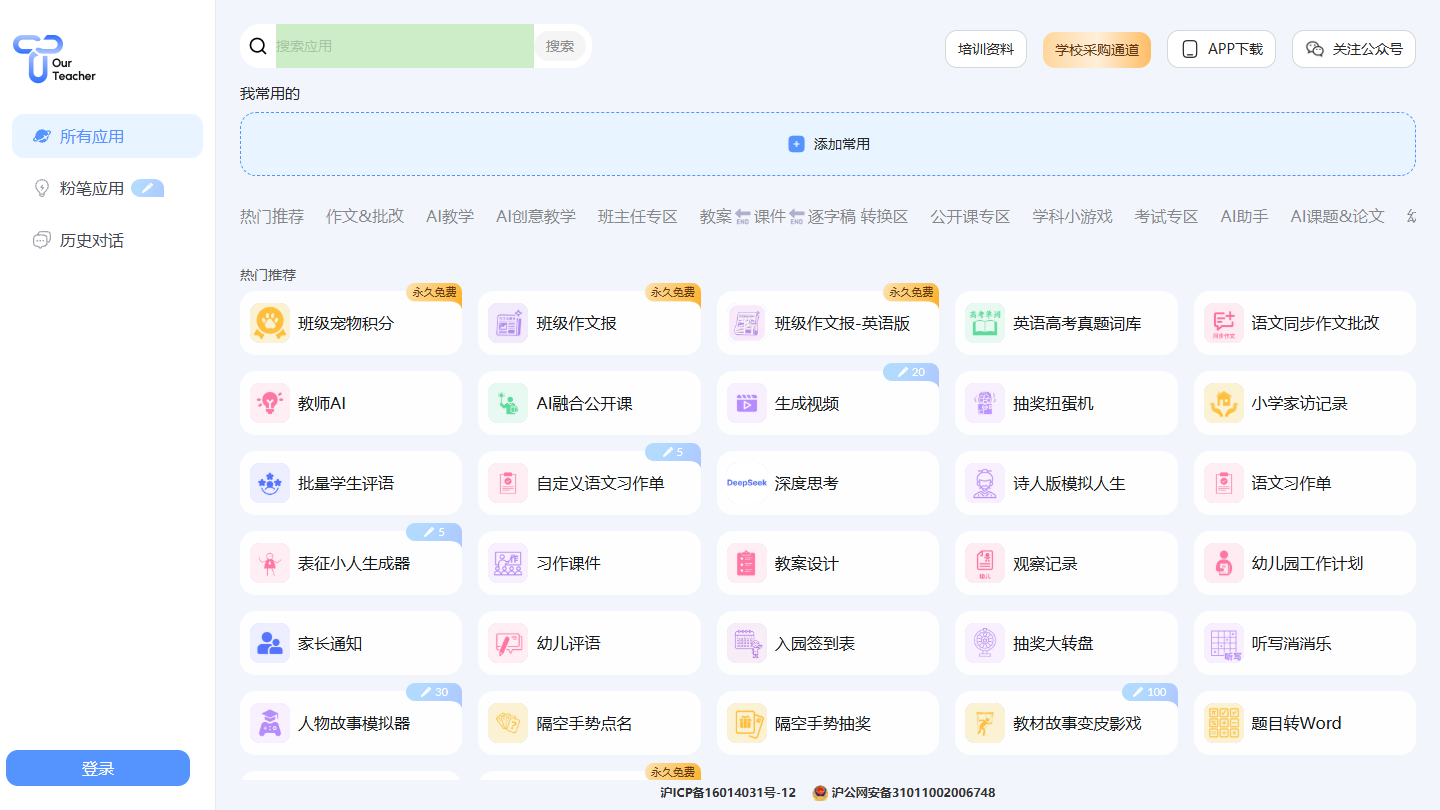Open the 班主任专区 category tab
The image size is (1440, 810).
[638, 216]
